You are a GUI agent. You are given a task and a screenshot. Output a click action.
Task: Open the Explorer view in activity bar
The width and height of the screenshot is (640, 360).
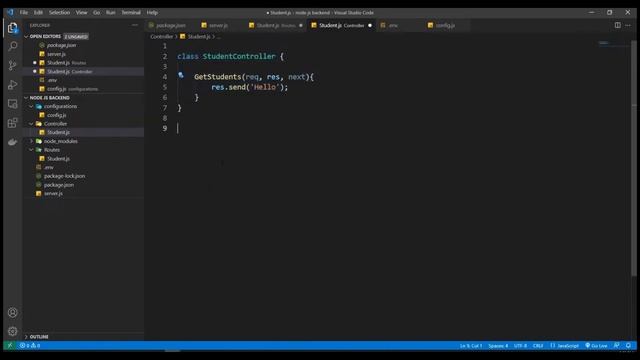[13, 28]
